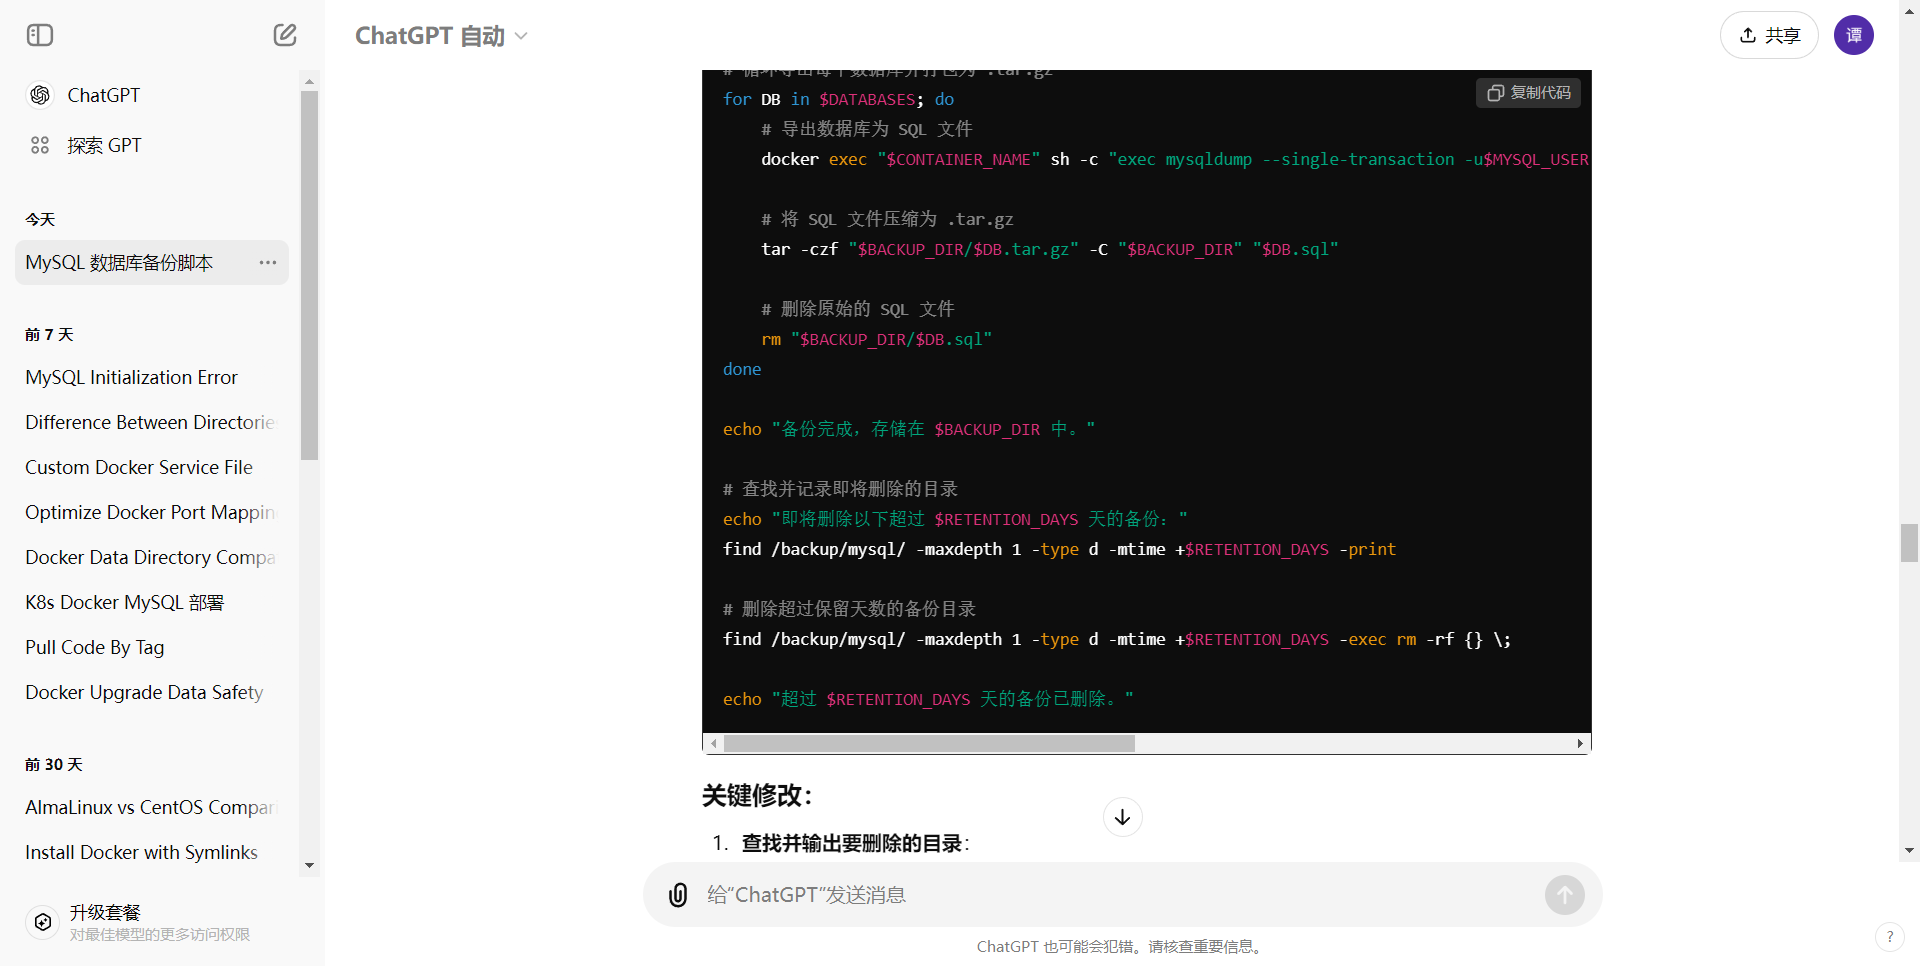Click the page scrollbar down arrow
The image size is (1920, 966).
click(1909, 851)
